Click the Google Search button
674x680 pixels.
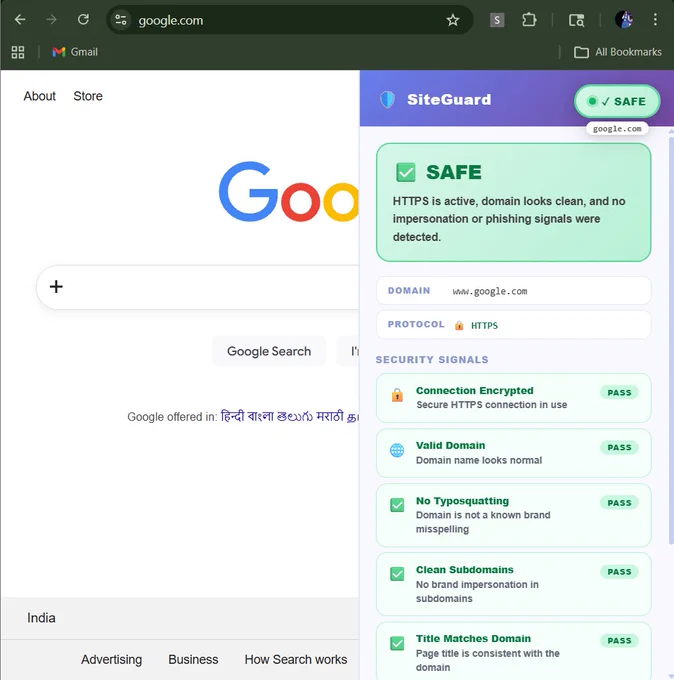(x=269, y=351)
